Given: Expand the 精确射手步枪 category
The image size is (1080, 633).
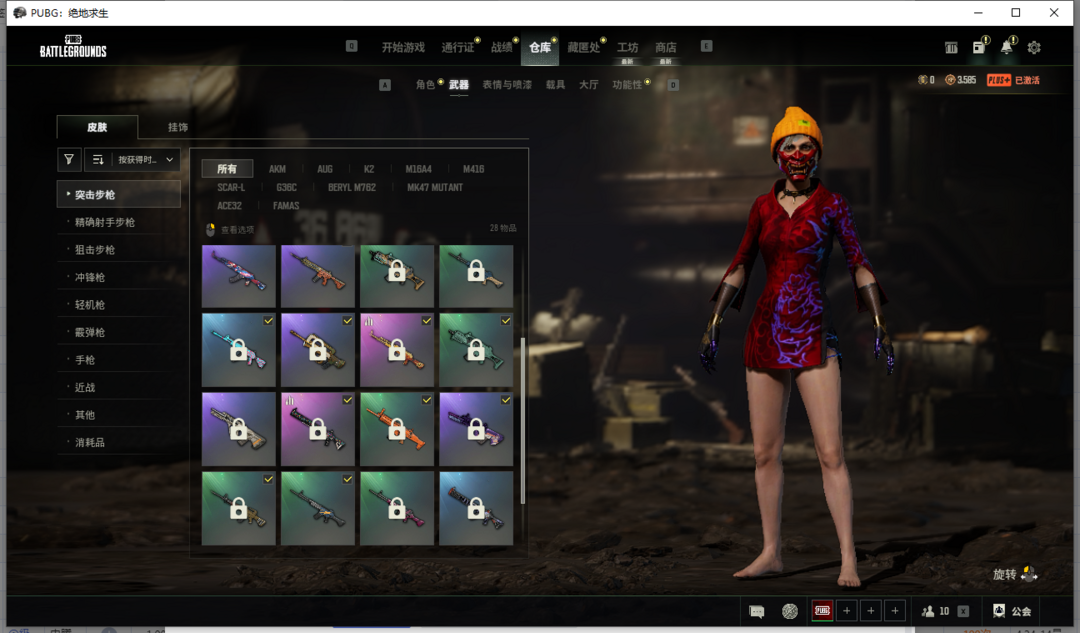Looking at the screenshot, I should [x=118, y=222].
